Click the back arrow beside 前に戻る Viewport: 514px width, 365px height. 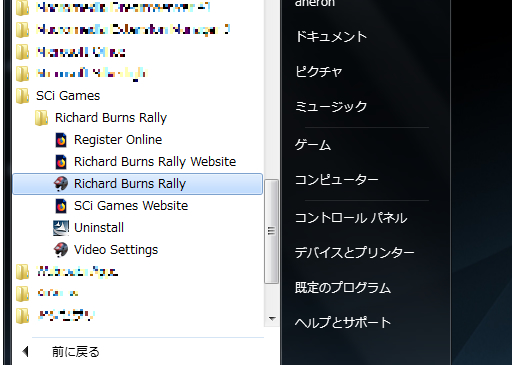click(26, 351)
